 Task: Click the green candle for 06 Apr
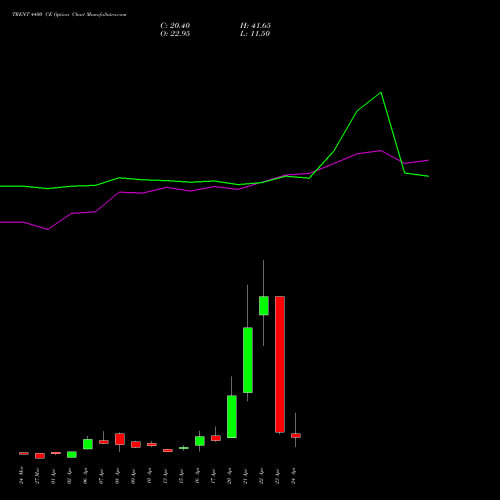click(x=88, y=444)
